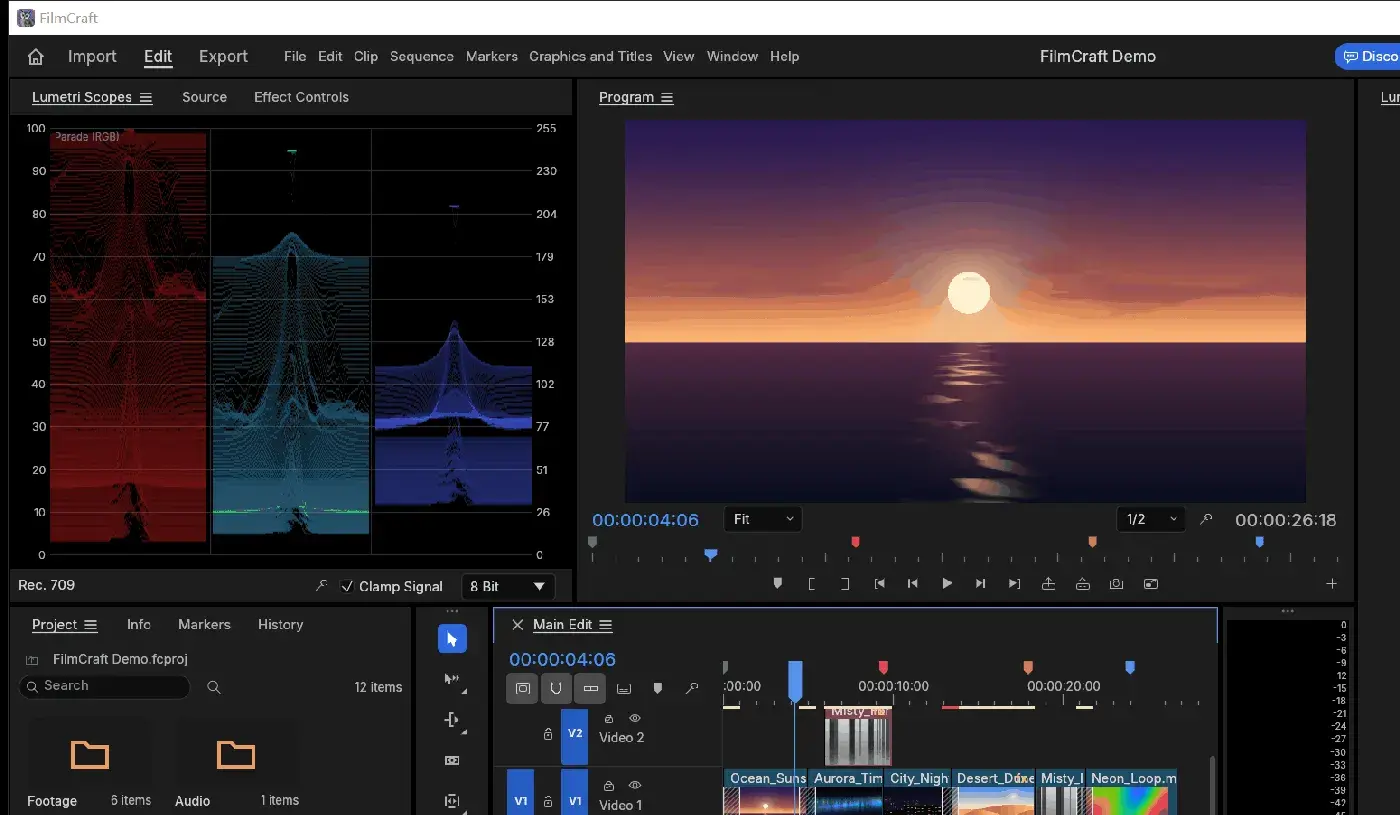1400x815 pixels.
Task: Switch to the History tab
Action: (x=280, y=625)
